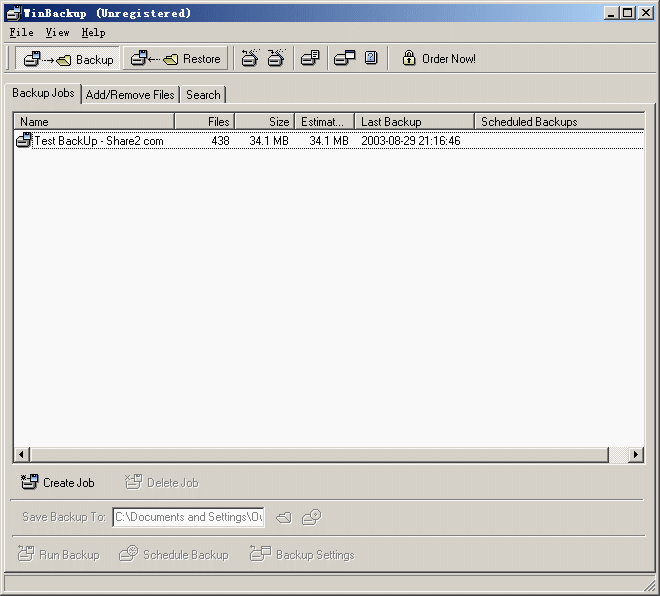
Task: Click the padlock Order Now! button
Action: 438,59
